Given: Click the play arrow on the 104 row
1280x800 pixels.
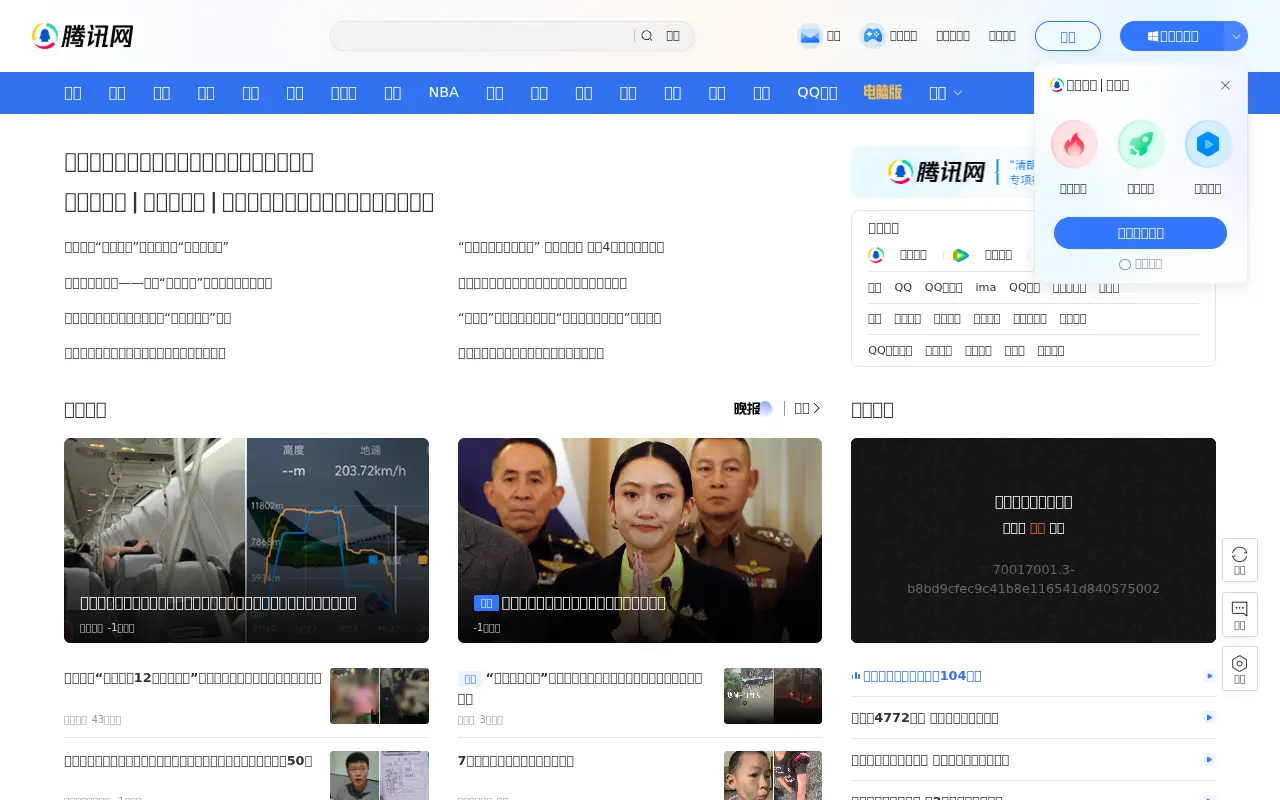Looking at the screenshot, I should 1209,676.
